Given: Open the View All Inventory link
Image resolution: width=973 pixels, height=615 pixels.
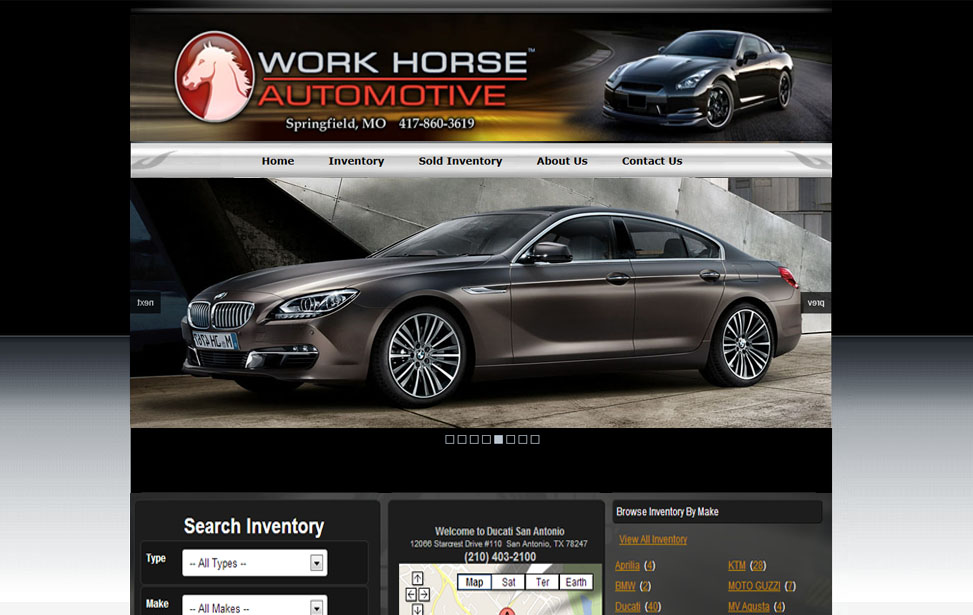Looking at the screenshot, I should (653, 539).
